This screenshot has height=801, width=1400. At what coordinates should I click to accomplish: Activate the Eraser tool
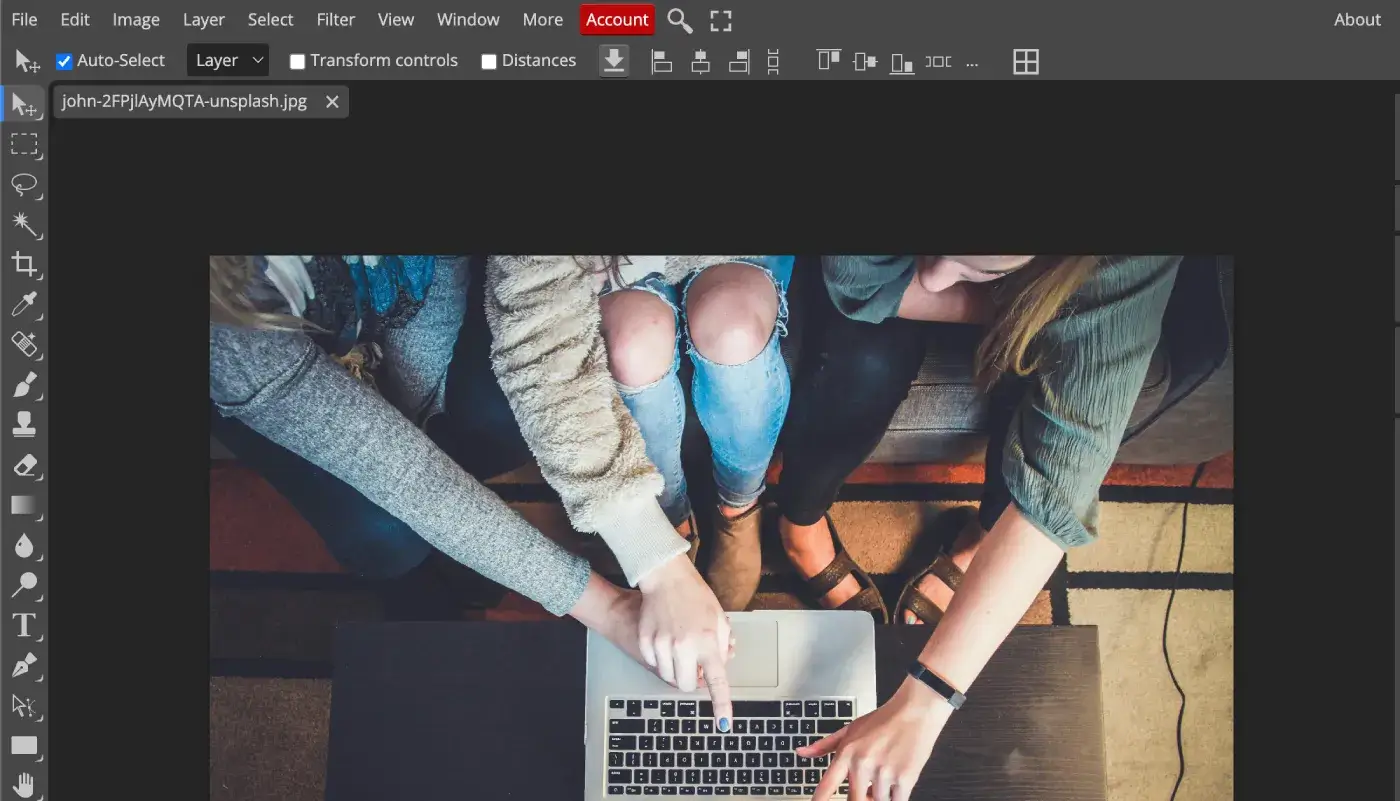[x=25, y=465]
